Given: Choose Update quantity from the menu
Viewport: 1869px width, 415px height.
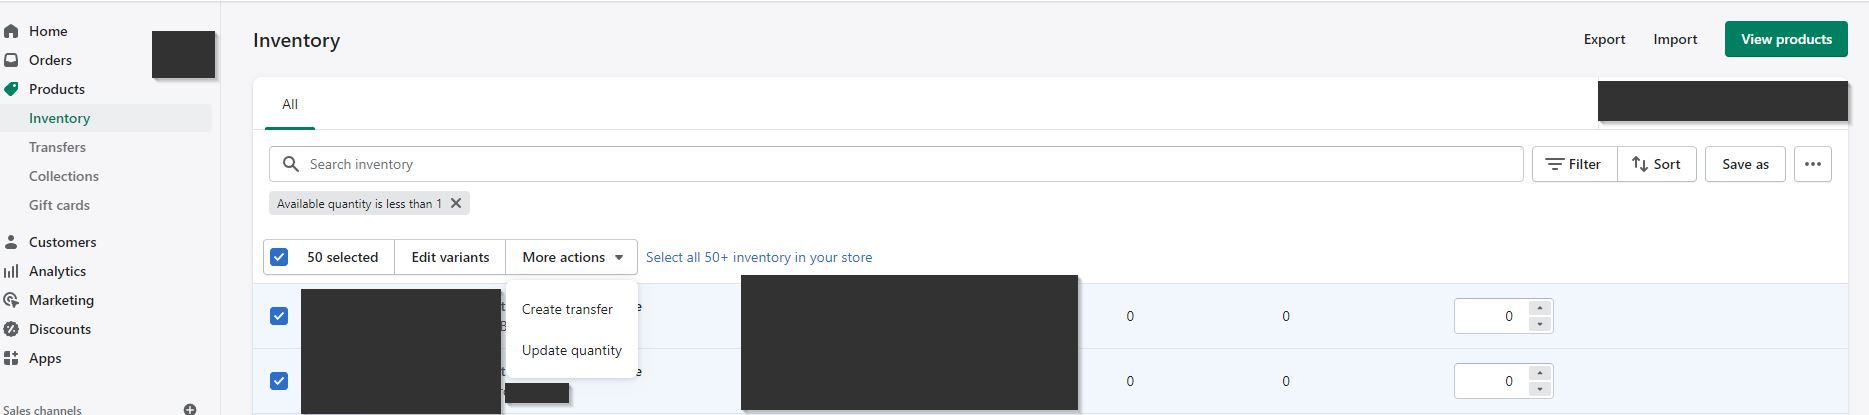Looking at the screenshot, I should click(571, 350).
